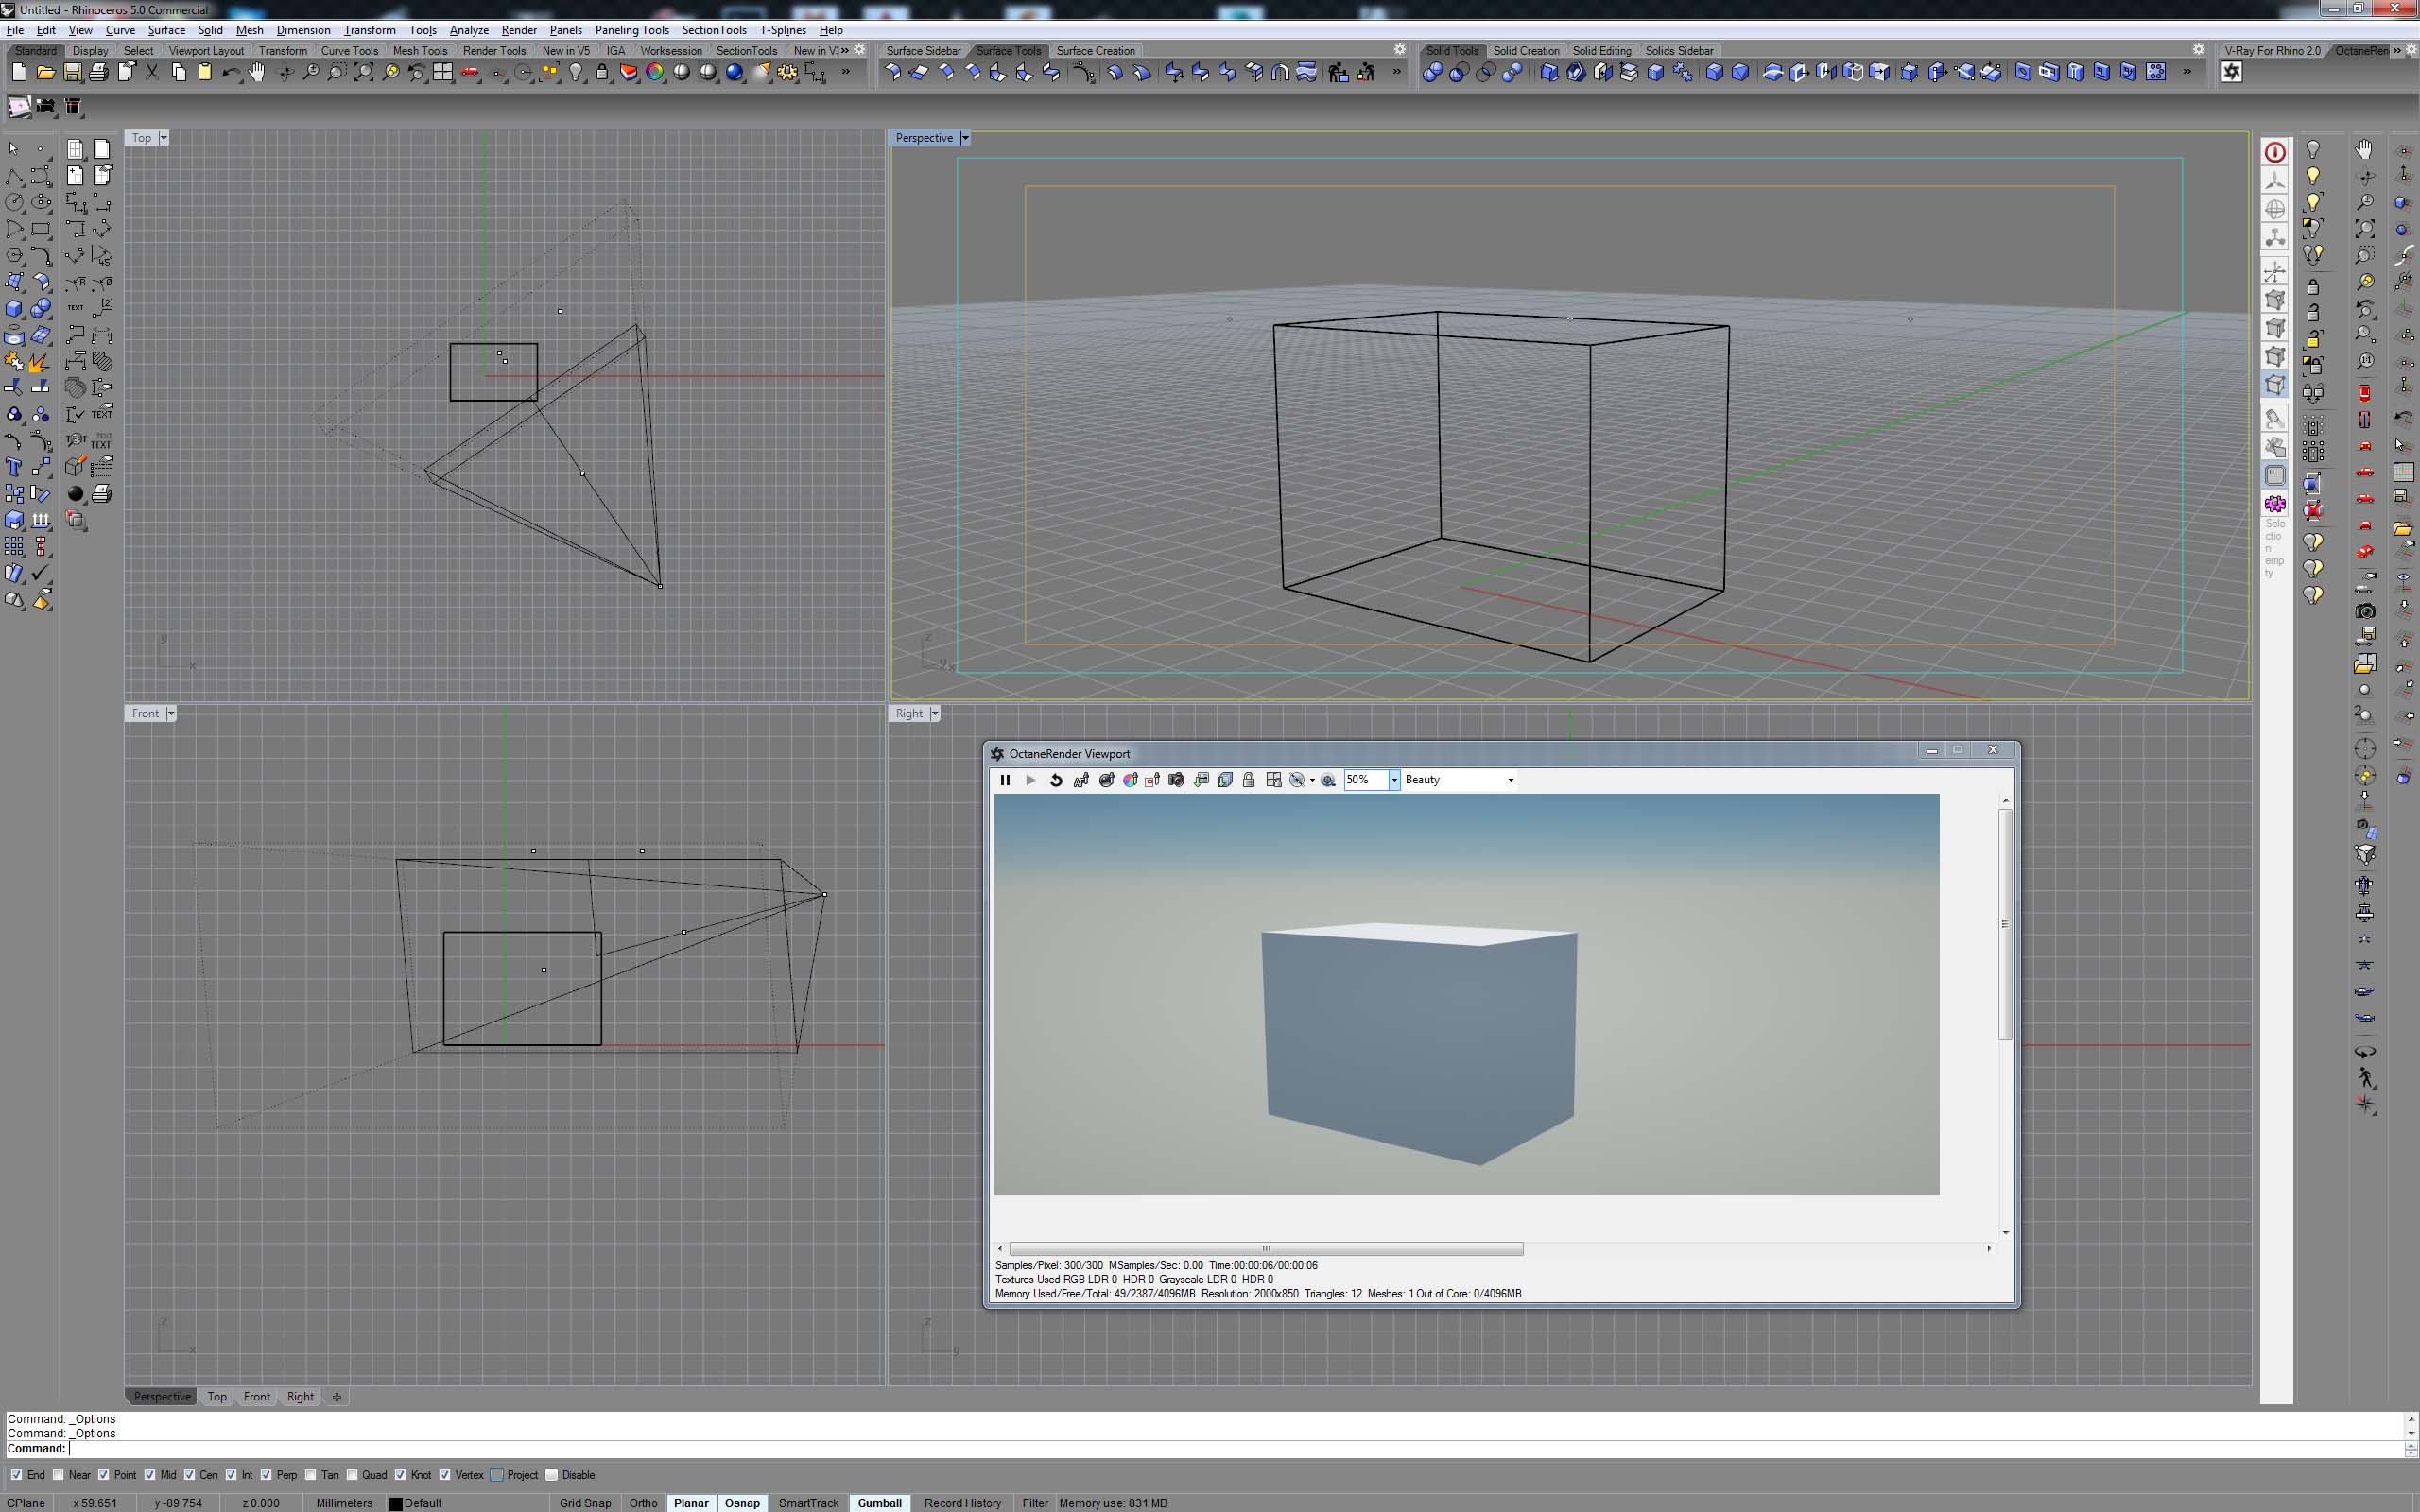This screenshot has height=1512, width=2420.
Task: Click the lock icon in Octane toolbar
Action: pos(1248,780)
